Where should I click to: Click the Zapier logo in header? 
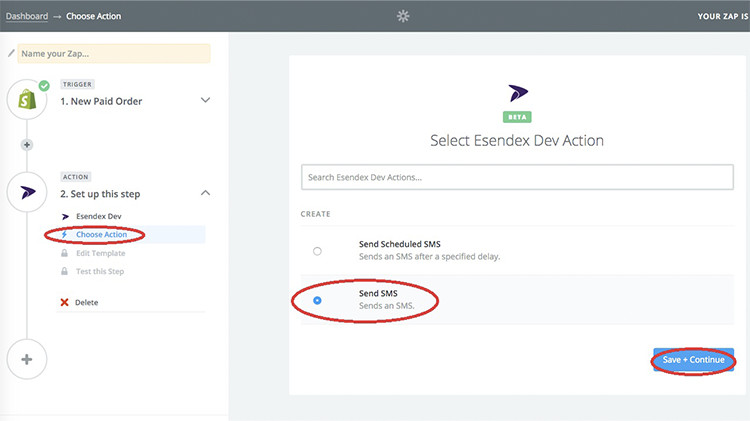tap(403, 16)
